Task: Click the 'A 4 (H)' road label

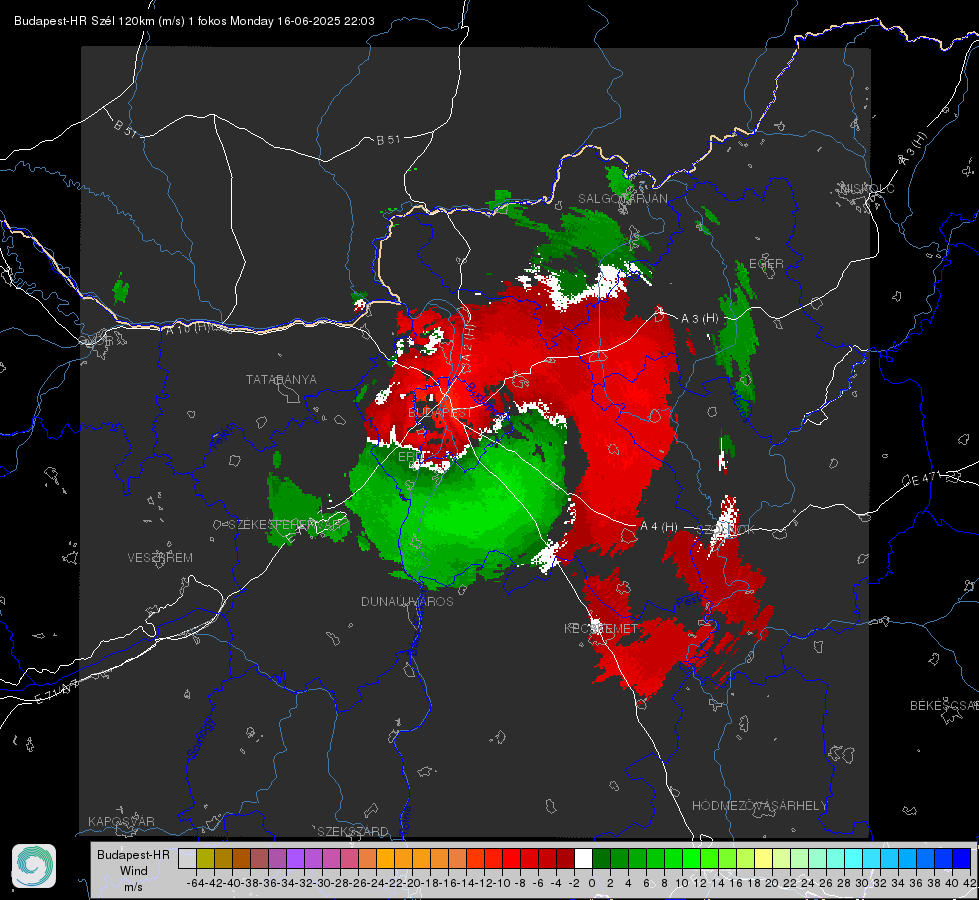Action: pyautogui.click(x=659, y=527)
